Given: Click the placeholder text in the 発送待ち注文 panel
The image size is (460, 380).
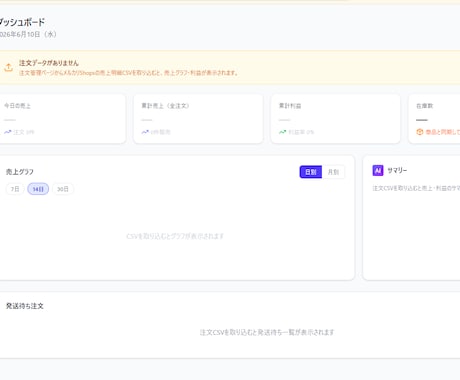Looking at the screenshot, I should [x=267, y=332].
